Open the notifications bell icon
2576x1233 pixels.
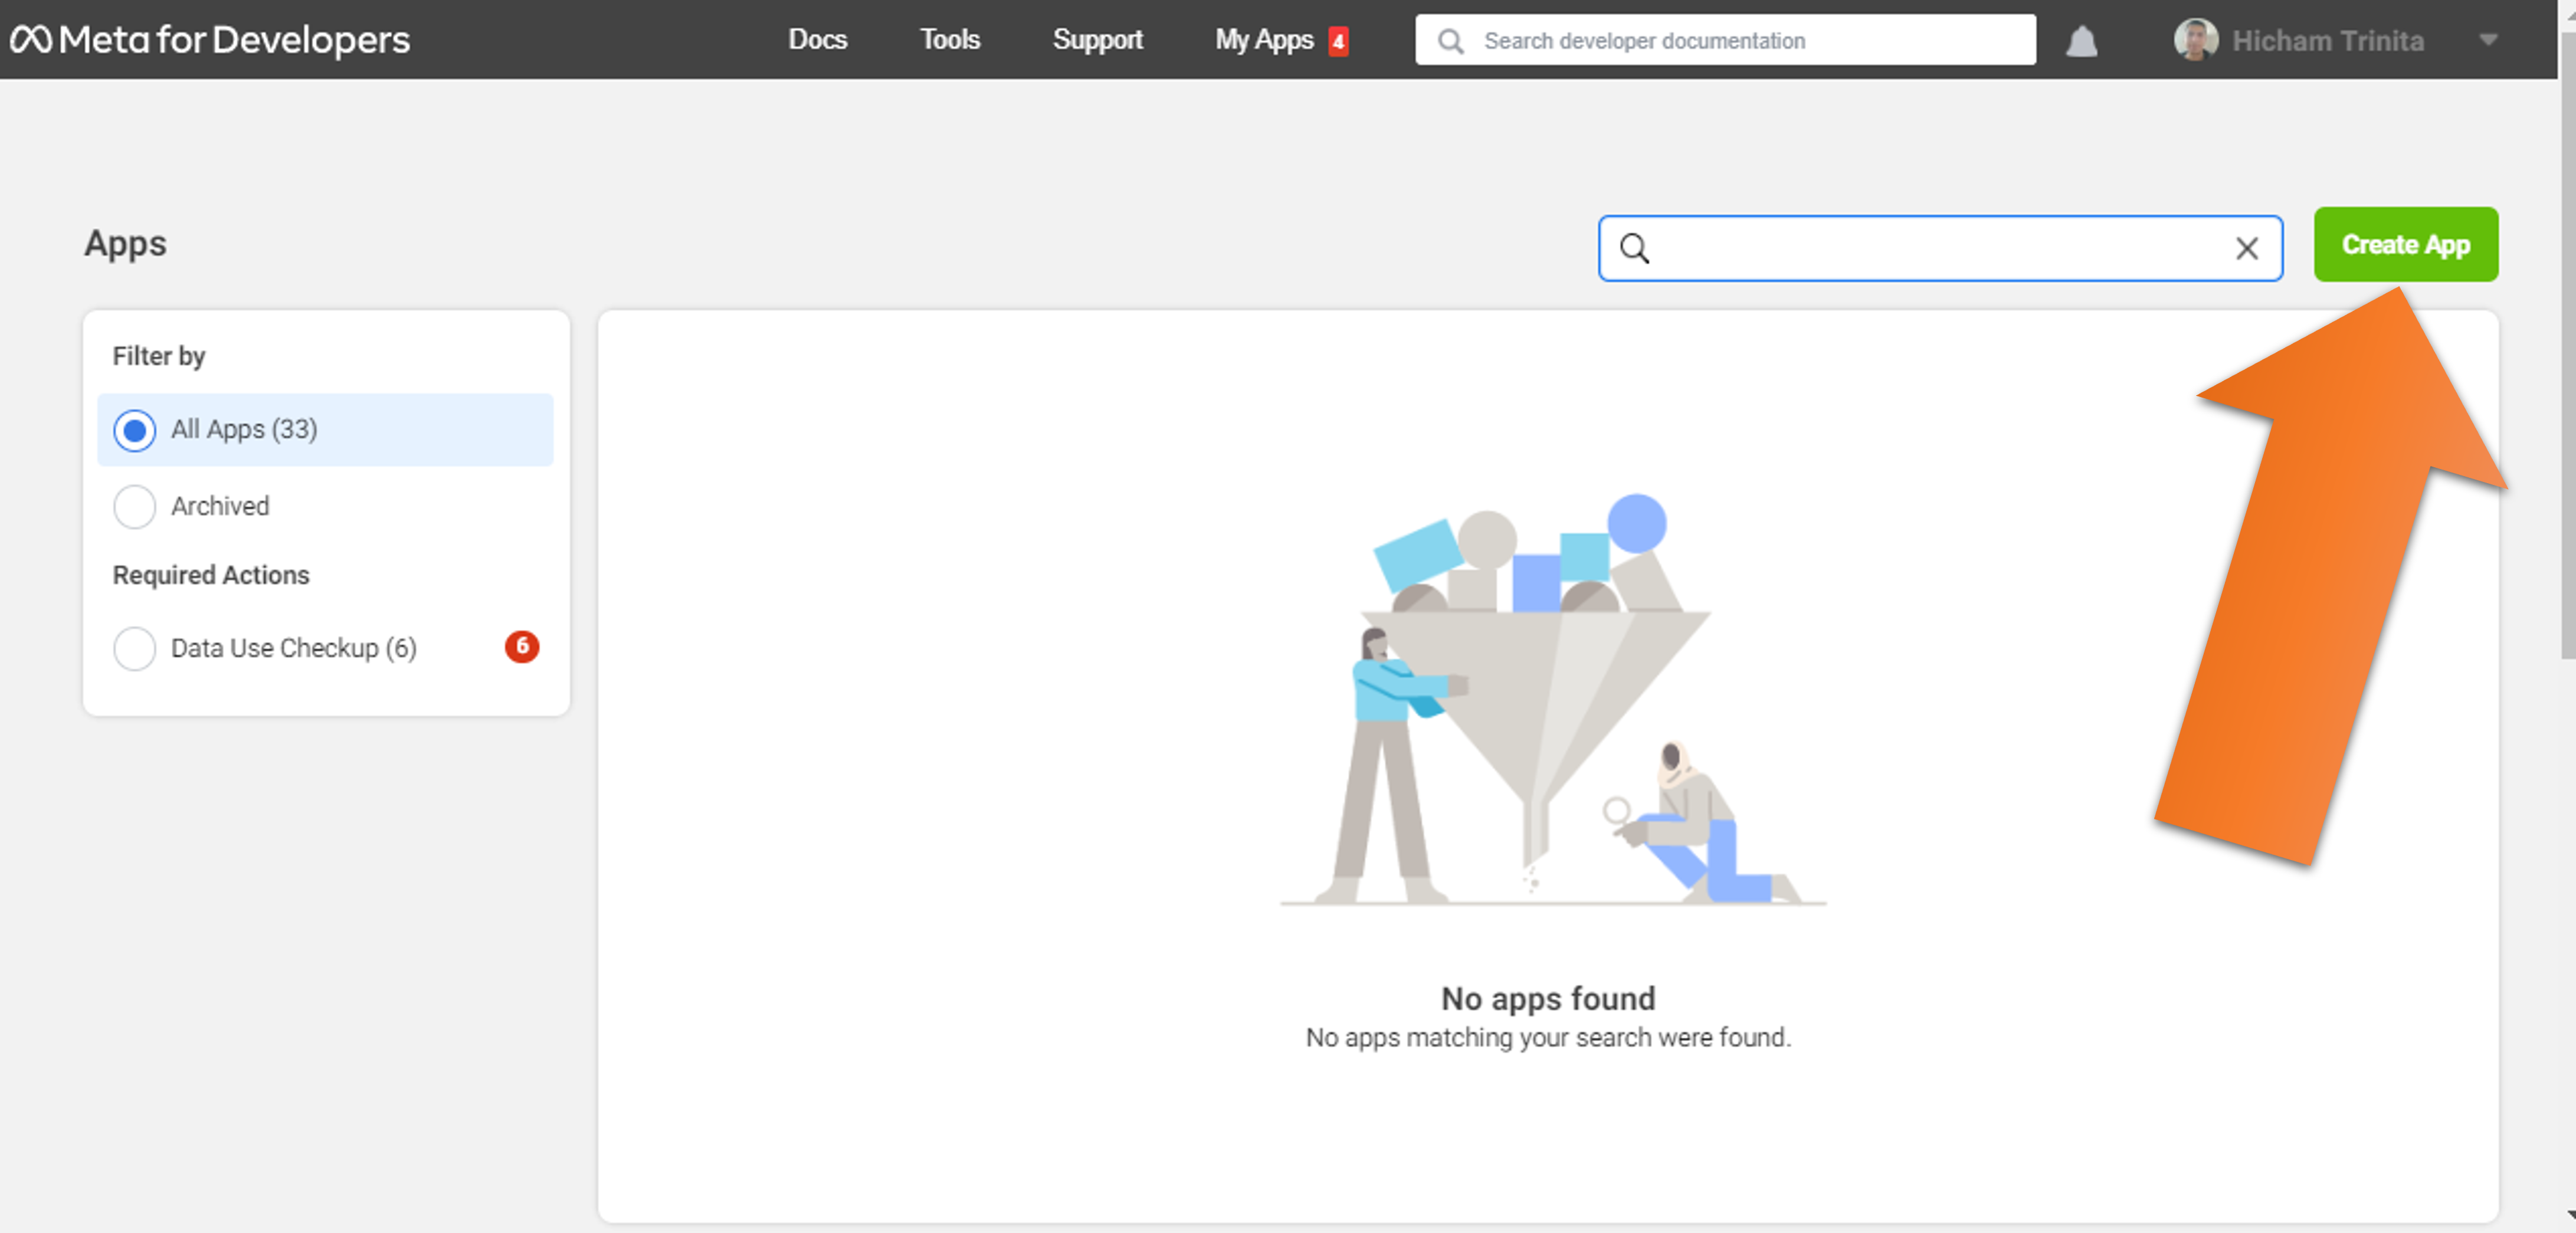(2081, 42)
